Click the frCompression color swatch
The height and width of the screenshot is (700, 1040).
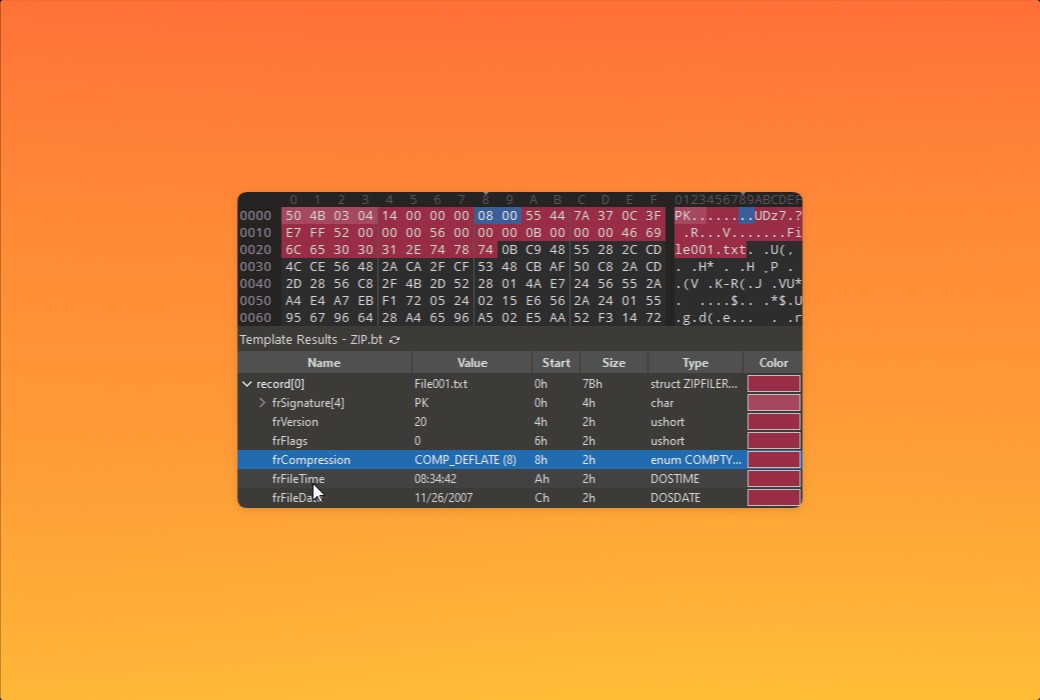[772, 459]
